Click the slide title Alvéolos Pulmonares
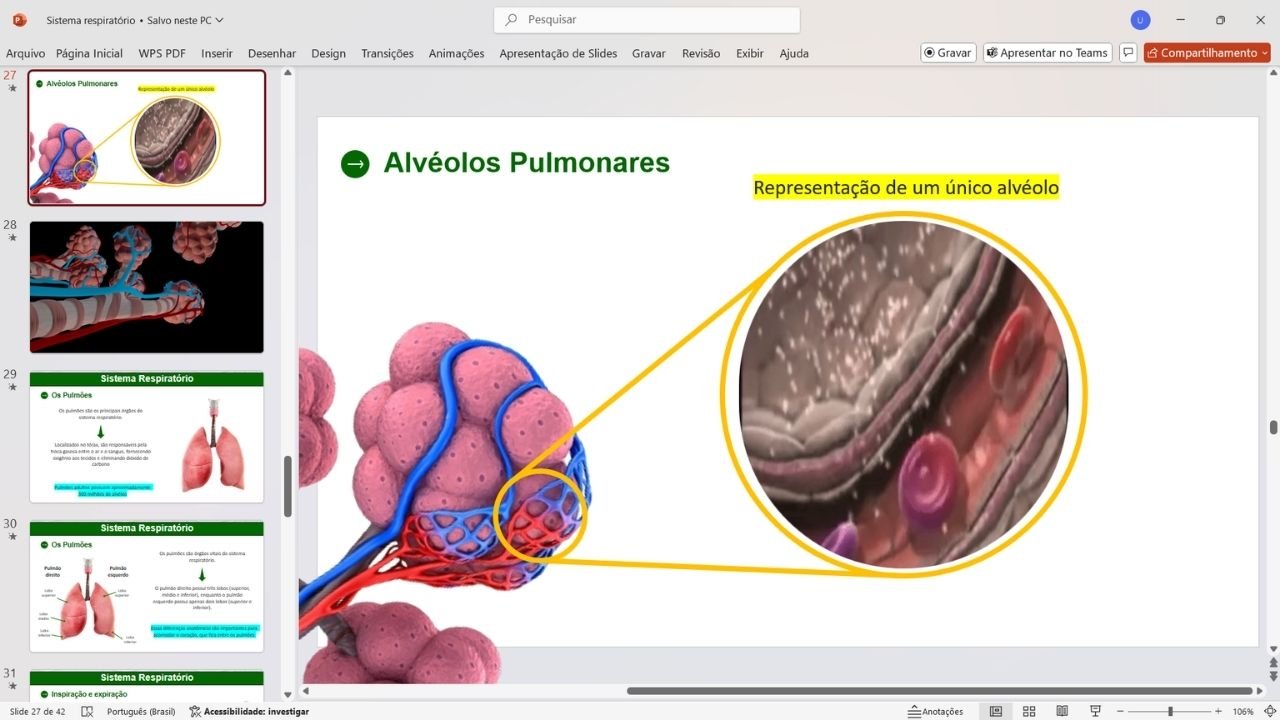Screen dimensions: 1280x720 (526, 163)
